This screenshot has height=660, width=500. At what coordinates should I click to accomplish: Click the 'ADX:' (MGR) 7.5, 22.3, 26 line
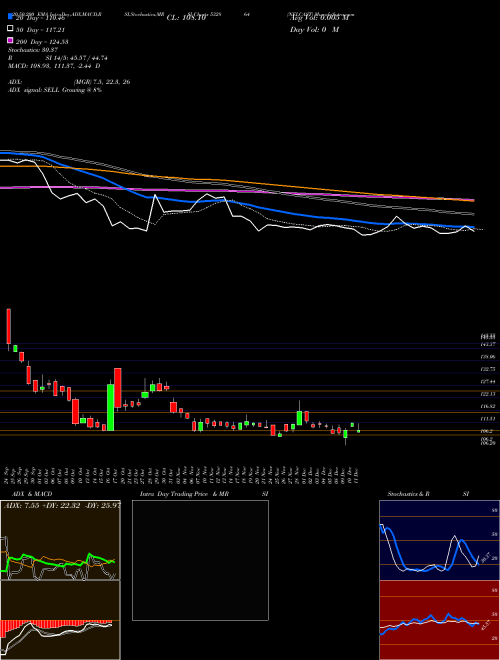(x=69, y=82)
